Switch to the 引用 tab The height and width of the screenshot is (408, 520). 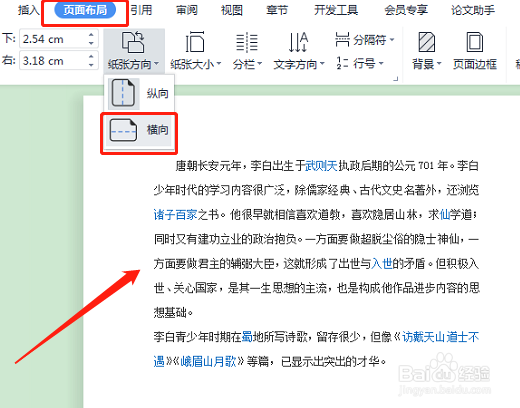pyautogui.click(x=141, y=10)
